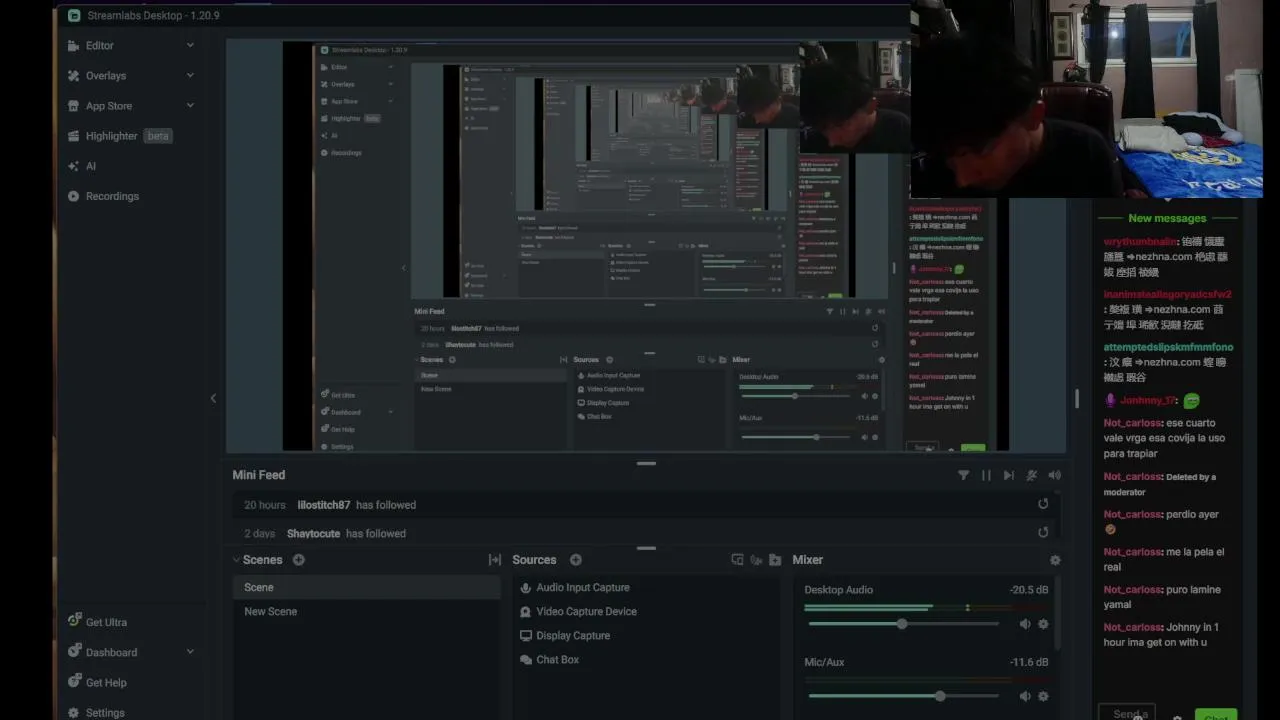
Task: Click Get Ultra in the sidebar
Action: tap(97, 622)
